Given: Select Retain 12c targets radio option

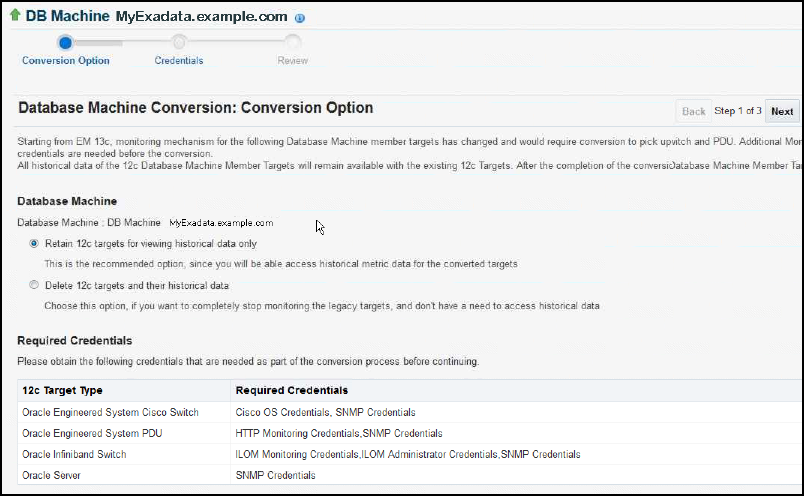Looking at the screenshot, I should point(35,243).
